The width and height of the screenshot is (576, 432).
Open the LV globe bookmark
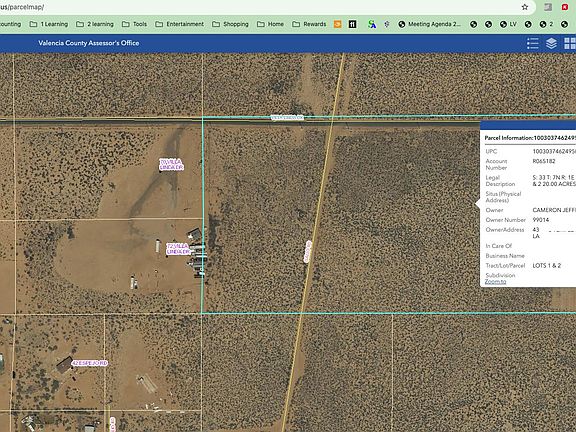[508, 24]
